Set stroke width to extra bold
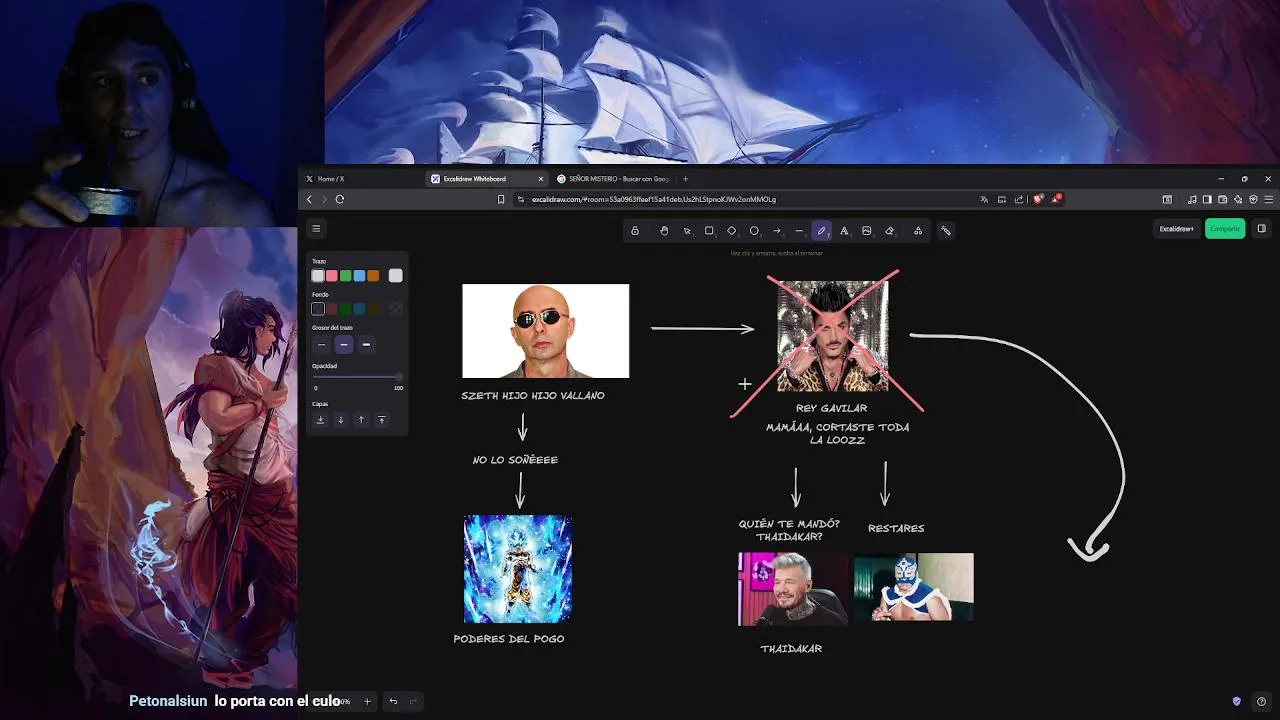Screen dimensions: 1280x720 click(x=366, y=345)
